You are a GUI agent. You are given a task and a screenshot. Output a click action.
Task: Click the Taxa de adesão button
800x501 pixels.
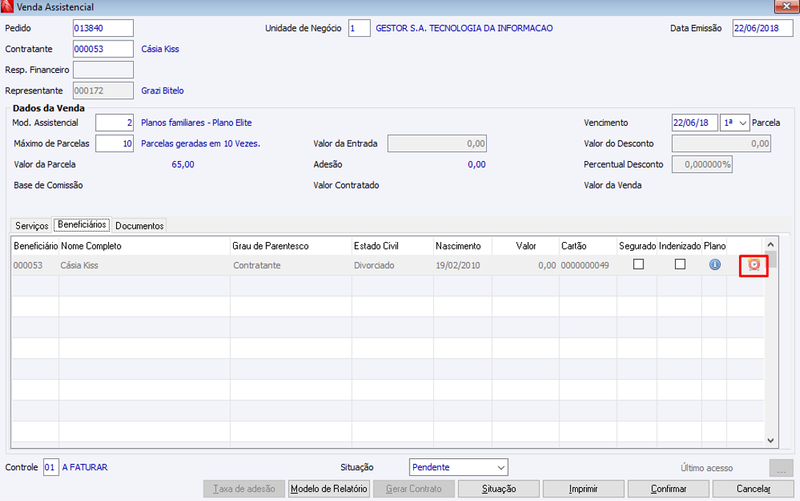(x=244, y=489)
